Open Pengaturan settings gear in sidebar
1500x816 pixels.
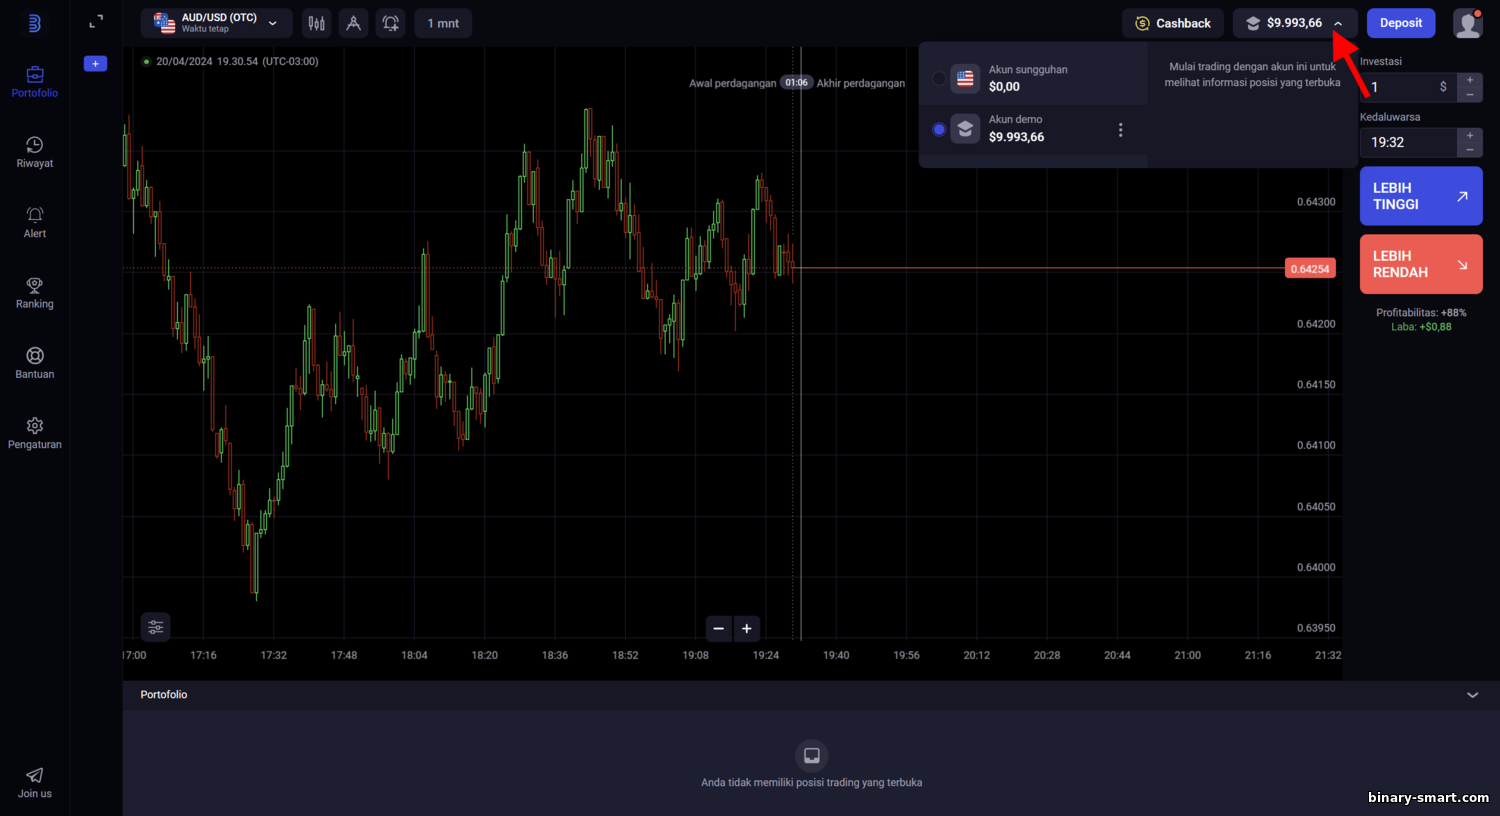[35, 433]
